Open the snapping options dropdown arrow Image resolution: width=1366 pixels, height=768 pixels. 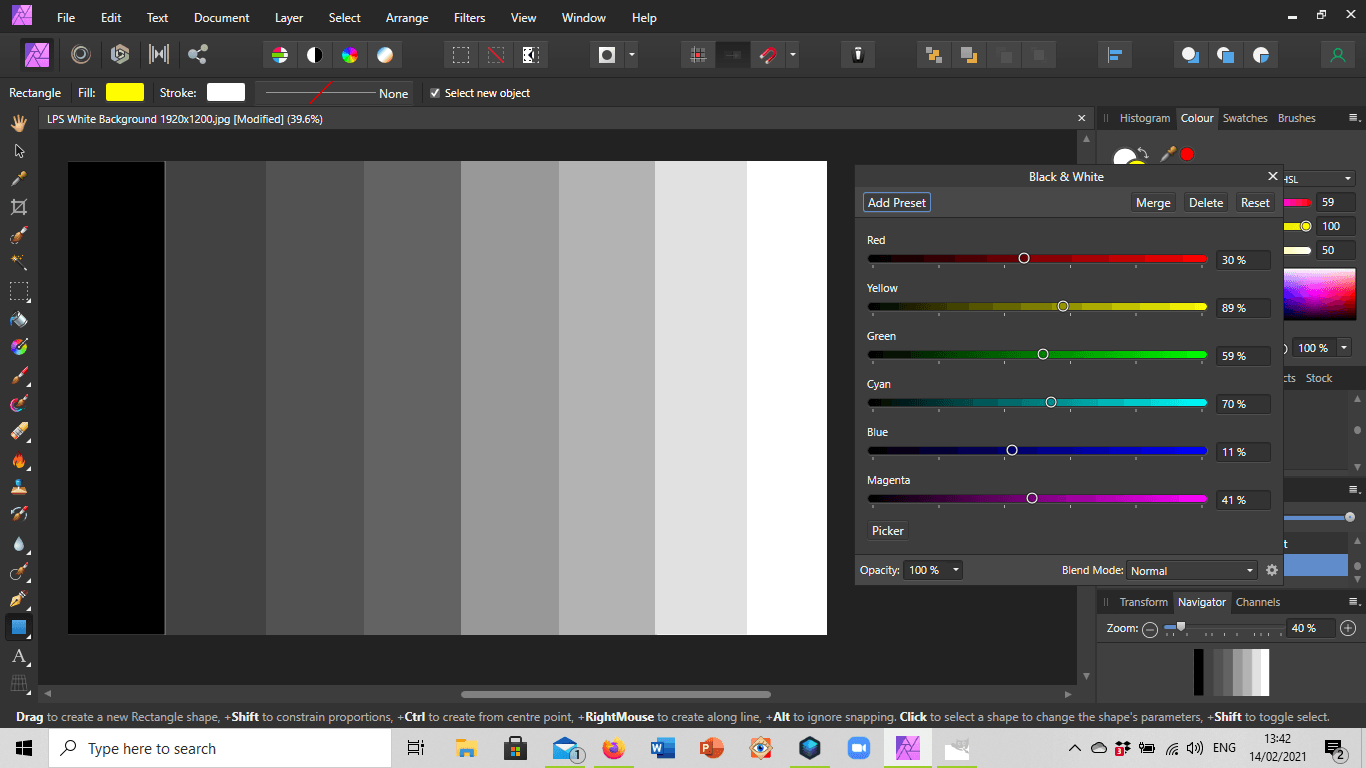click(793, 55)
